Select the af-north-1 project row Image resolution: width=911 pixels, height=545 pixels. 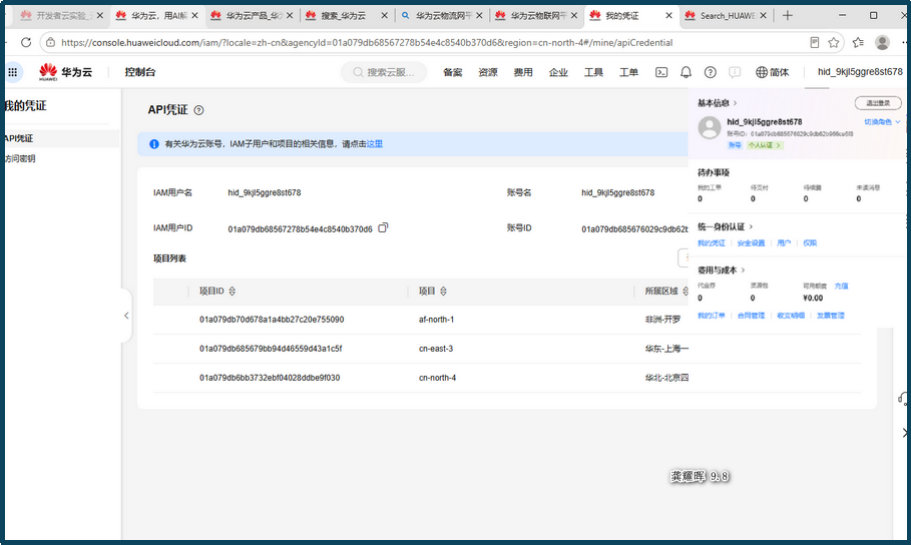click(x=507, y=320)
